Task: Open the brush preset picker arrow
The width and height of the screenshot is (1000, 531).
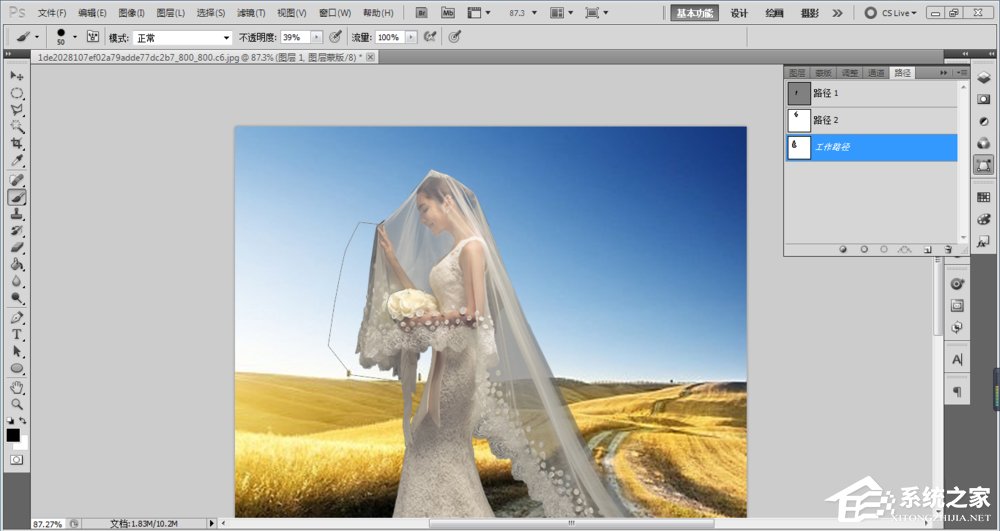Action: (x=74, y=37)
